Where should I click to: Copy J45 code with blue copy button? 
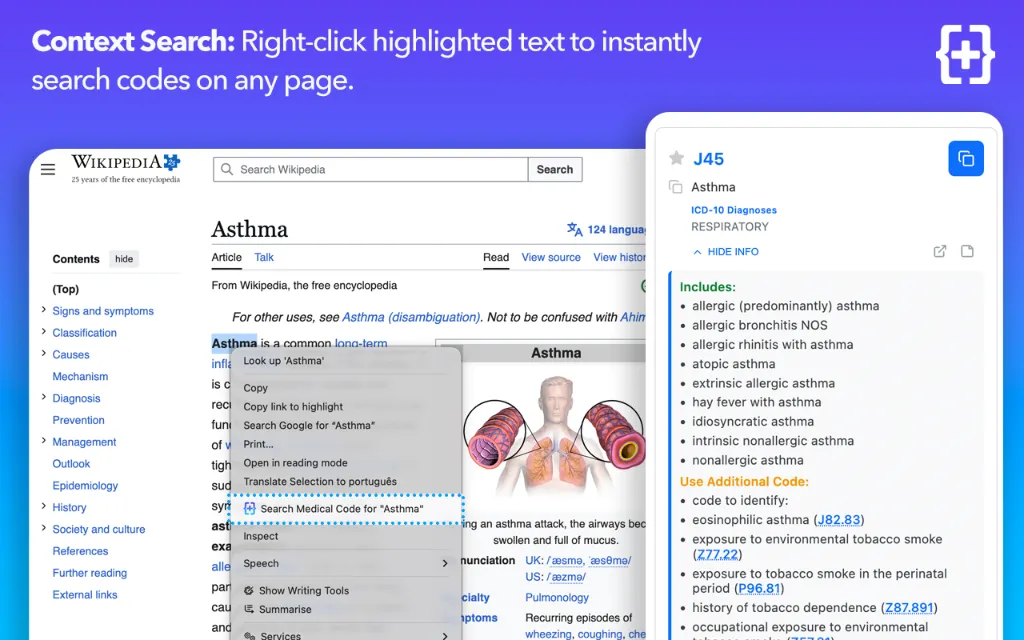966,159
